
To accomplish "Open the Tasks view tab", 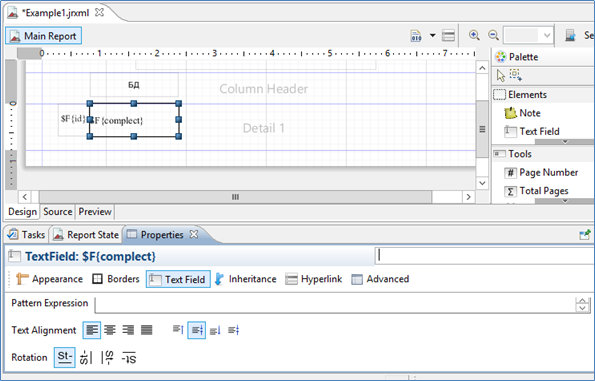I will [27, 235].
